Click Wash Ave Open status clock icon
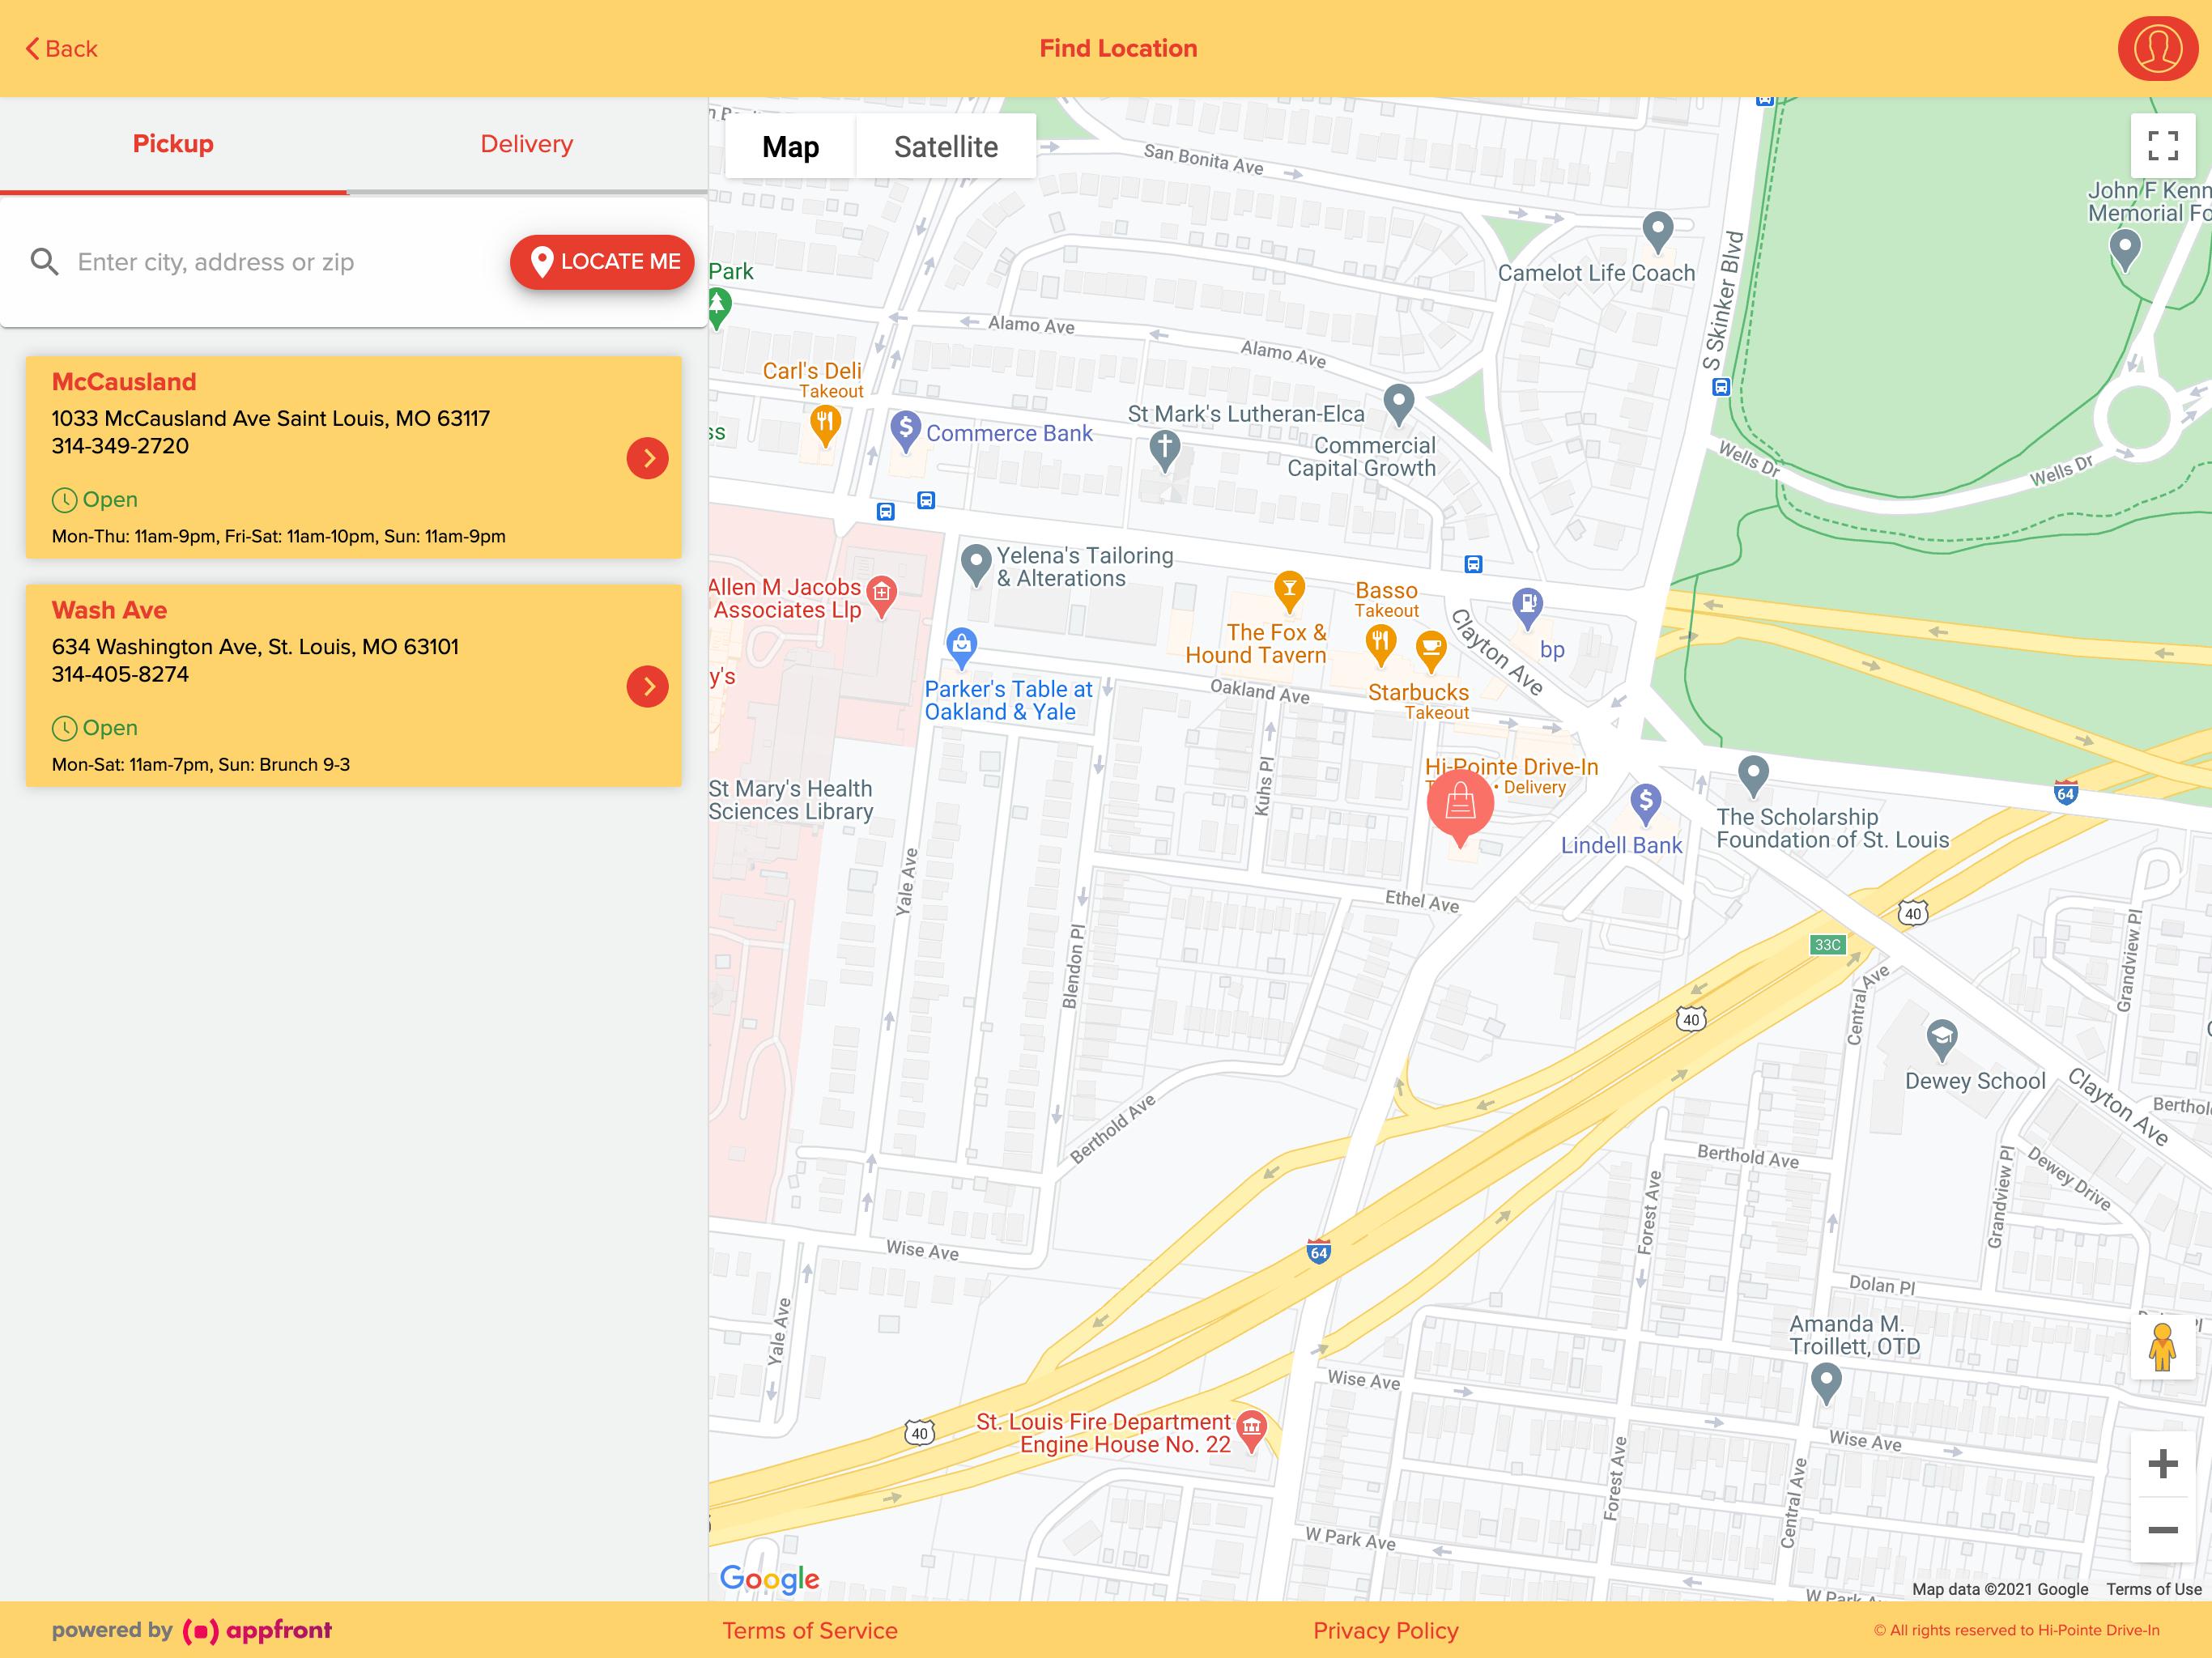 click(64, 728)
